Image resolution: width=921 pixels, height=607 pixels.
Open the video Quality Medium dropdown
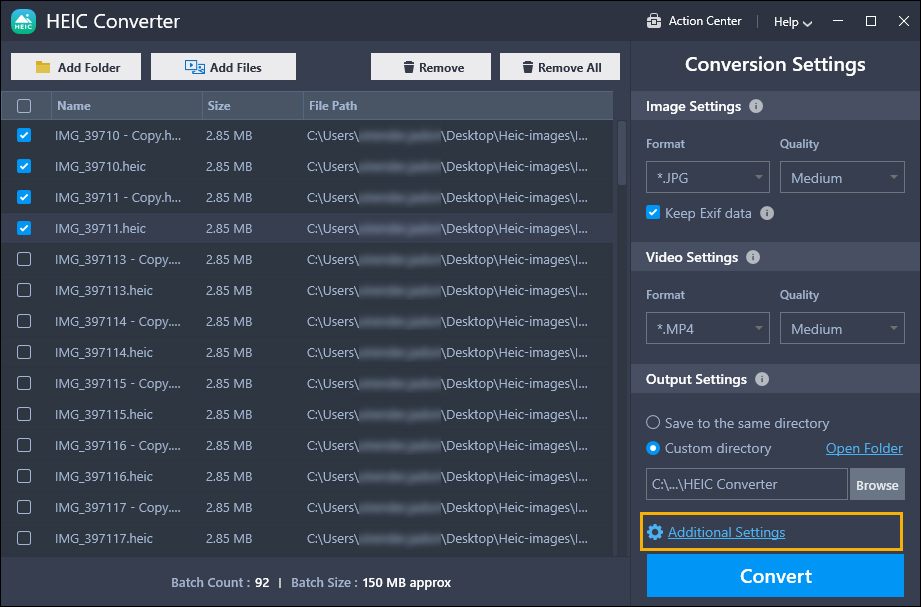pos(842,328)
